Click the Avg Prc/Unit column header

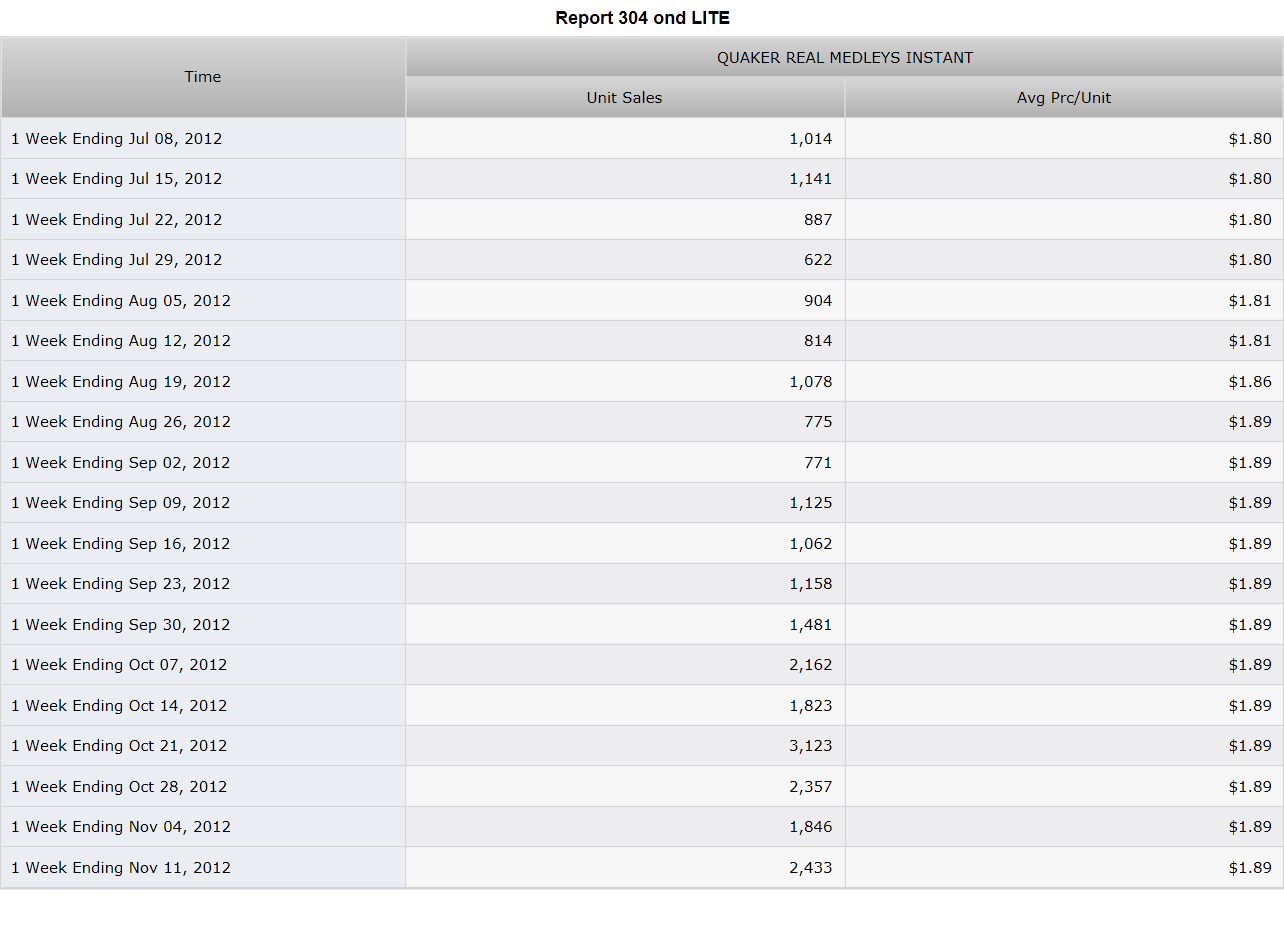click(x=1064, y=98)
